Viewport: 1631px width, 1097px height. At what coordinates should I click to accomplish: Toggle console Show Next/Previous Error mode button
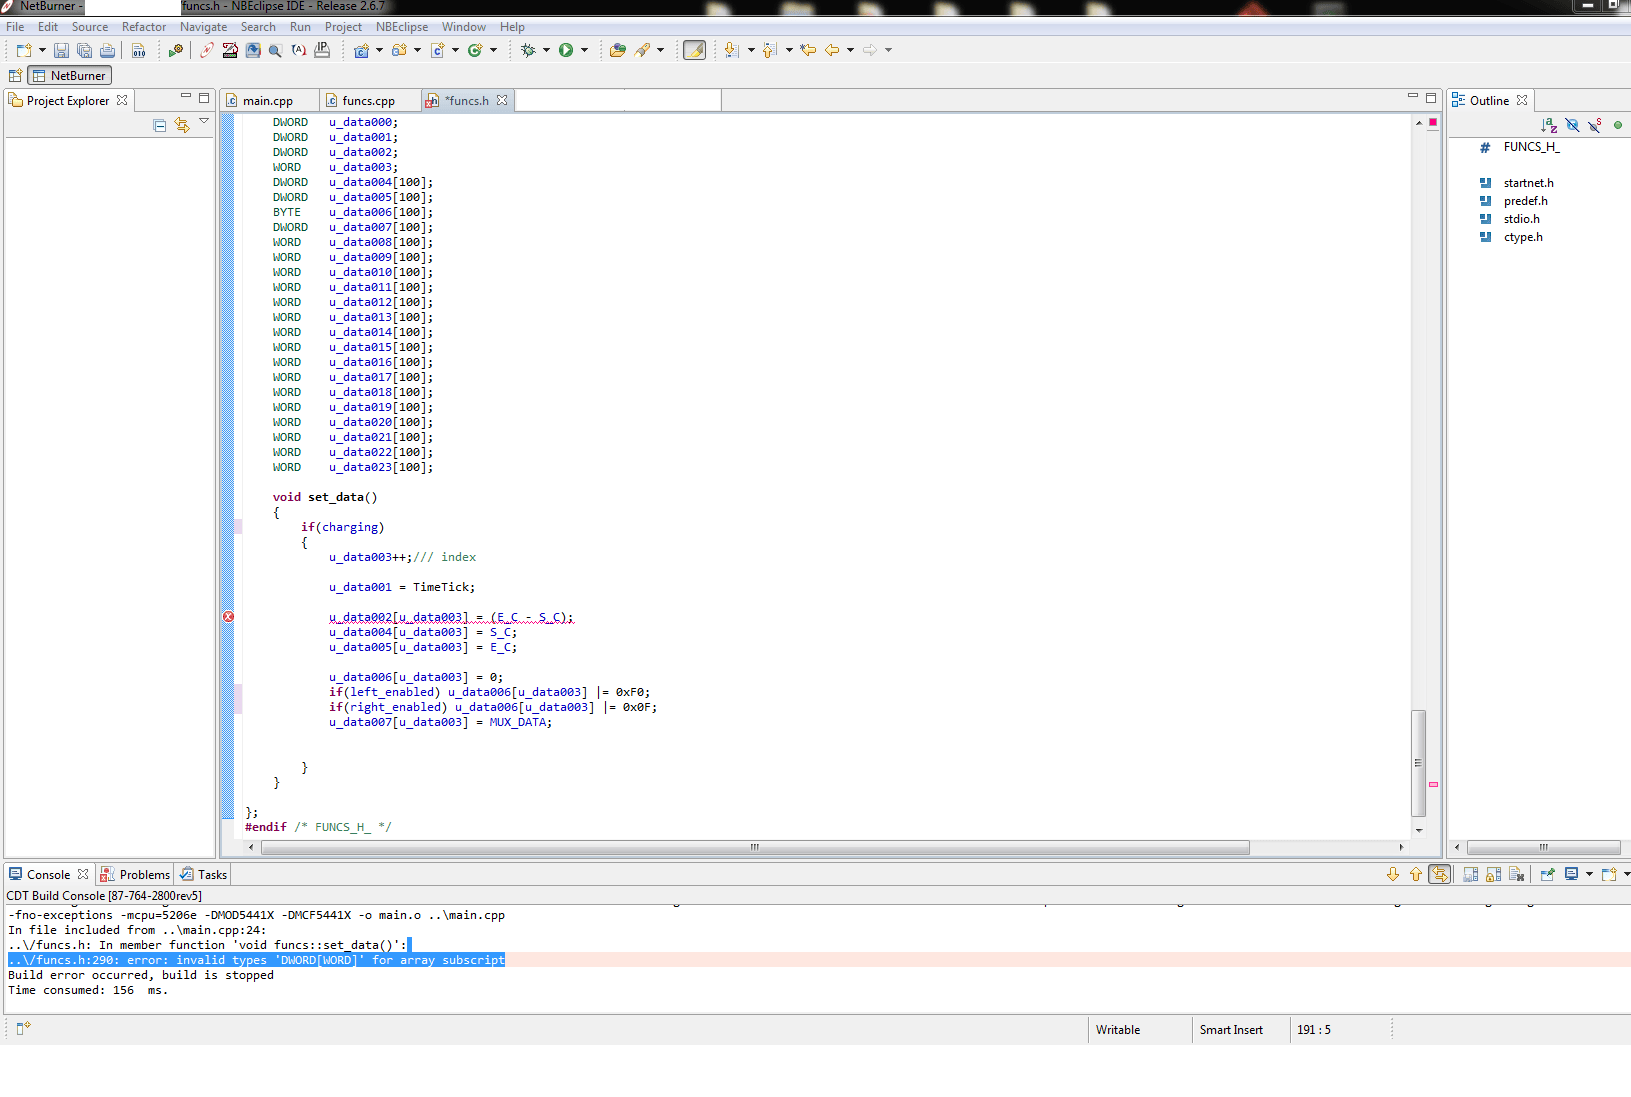pyautogui.click(x=1440, y=874)
